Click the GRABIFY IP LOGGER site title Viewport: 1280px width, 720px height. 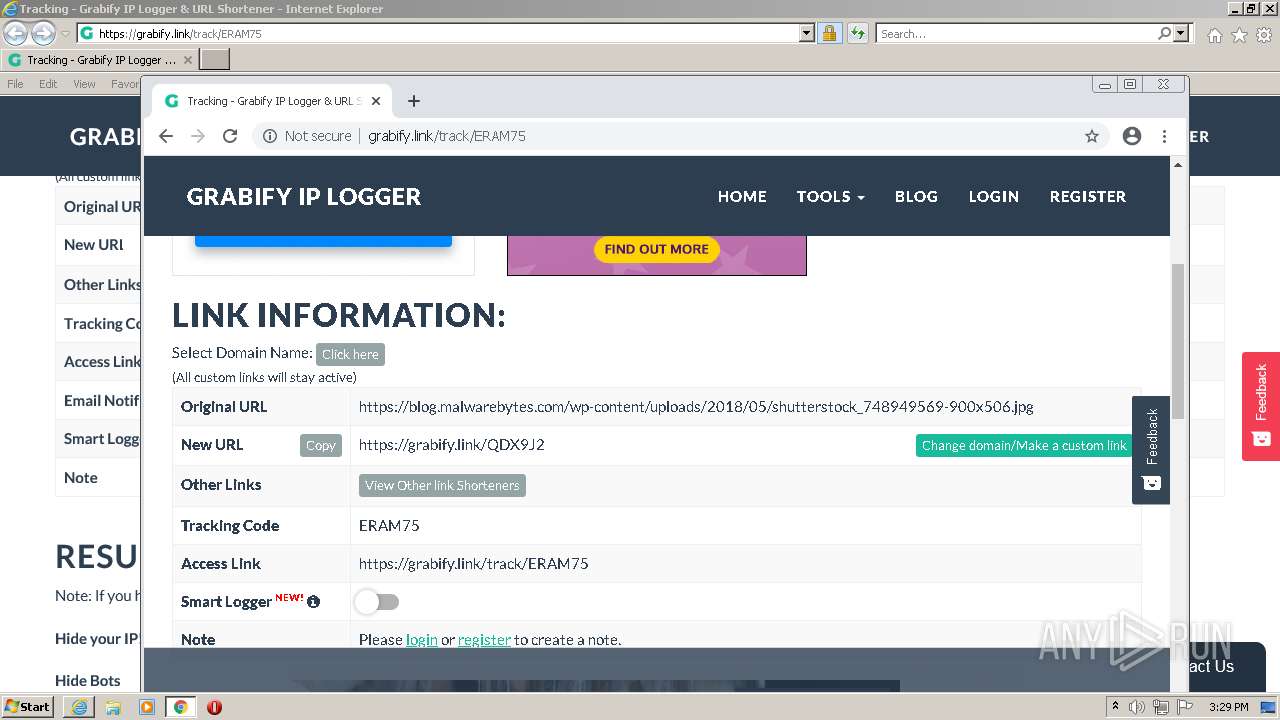click(x=304, y=196)
